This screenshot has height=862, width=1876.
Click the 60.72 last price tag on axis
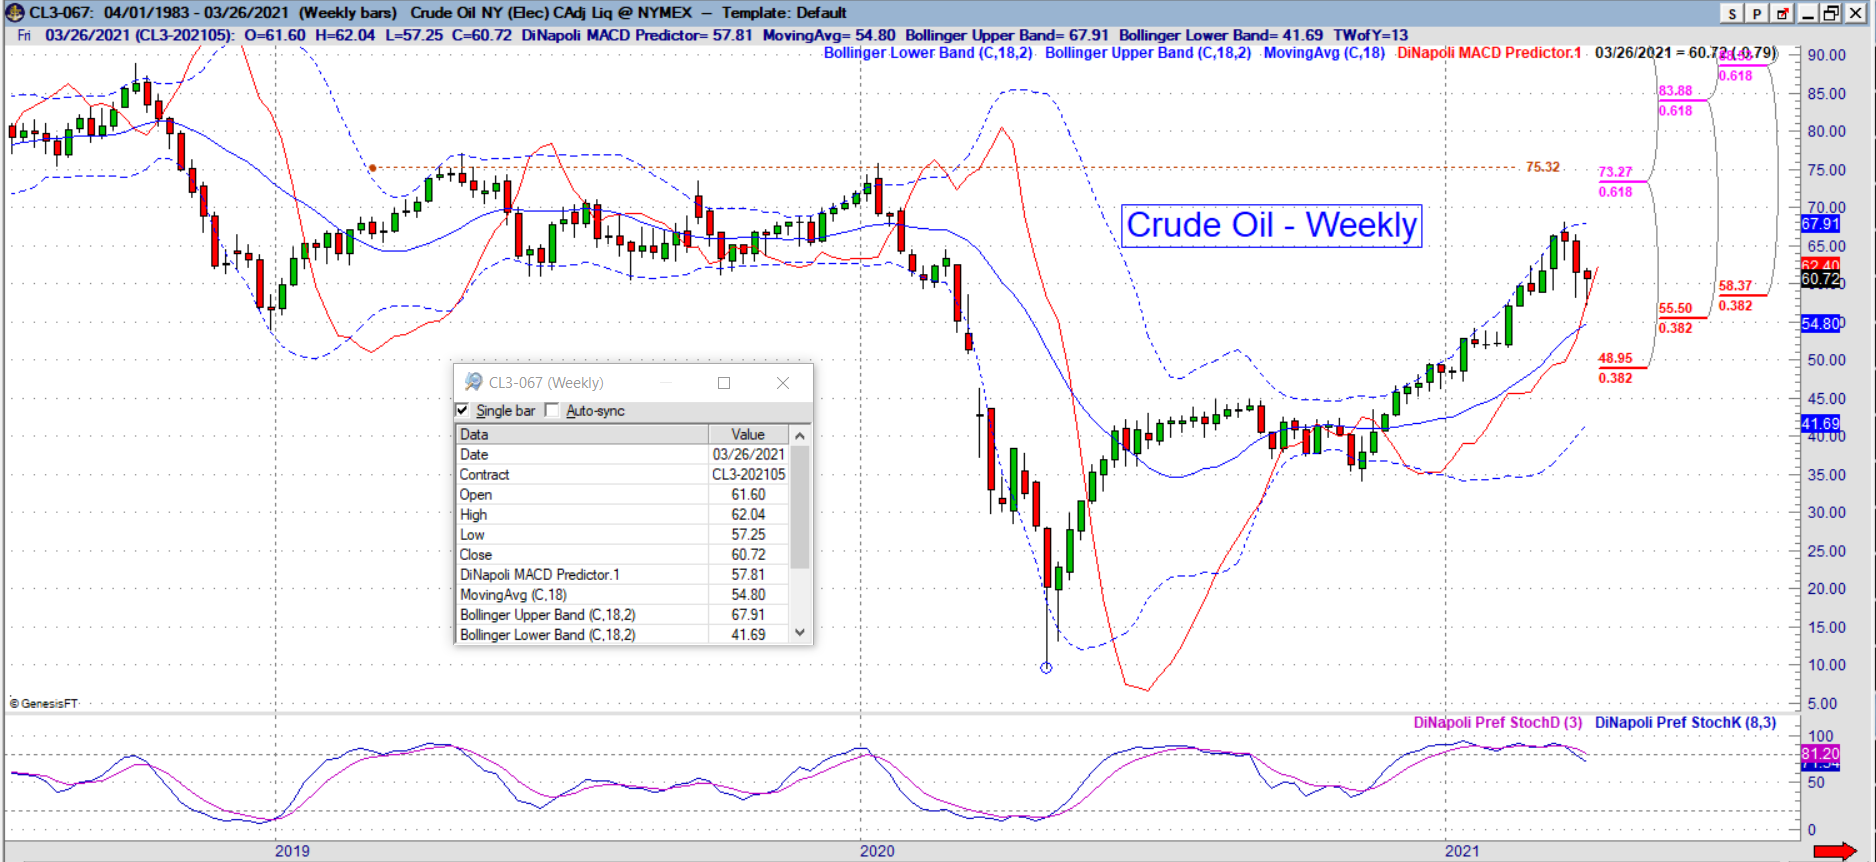(x=1820, y=279)
